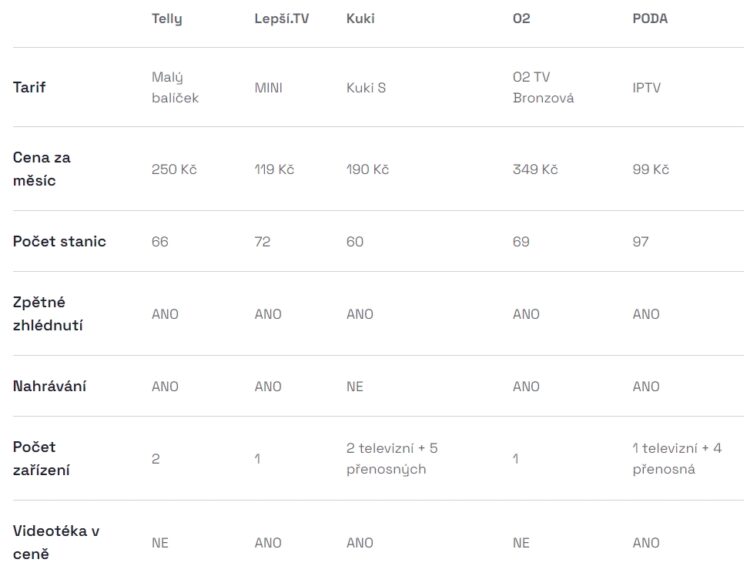Screen dimensions: 750x586
Task: Click the 1 televizní + 4 přenosná cell
Action: (677, 459)
